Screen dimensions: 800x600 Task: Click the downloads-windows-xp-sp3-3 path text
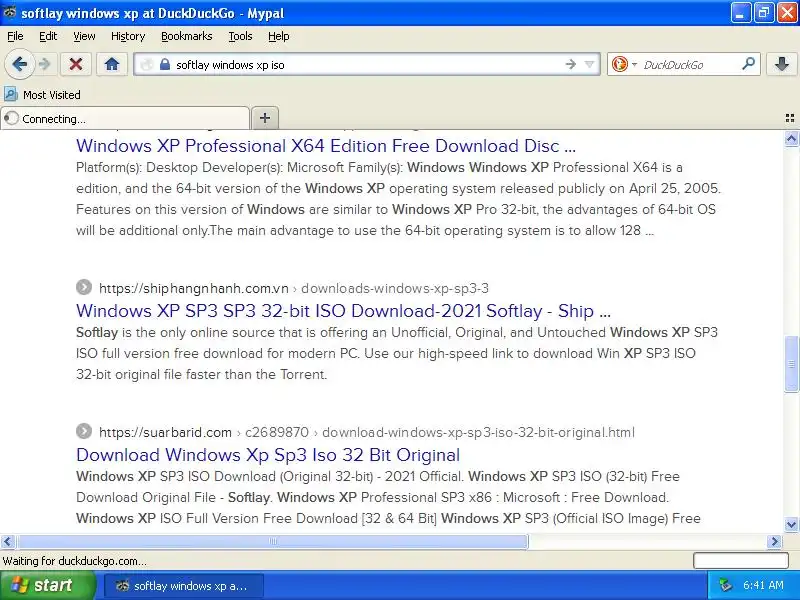point(395,288)
